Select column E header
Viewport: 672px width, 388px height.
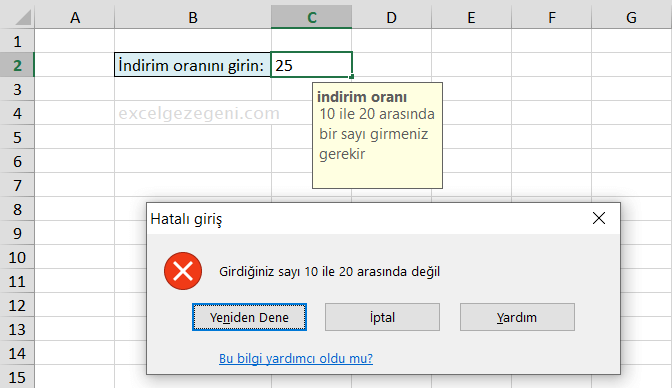pyautogui.click(x=471, y=17)
